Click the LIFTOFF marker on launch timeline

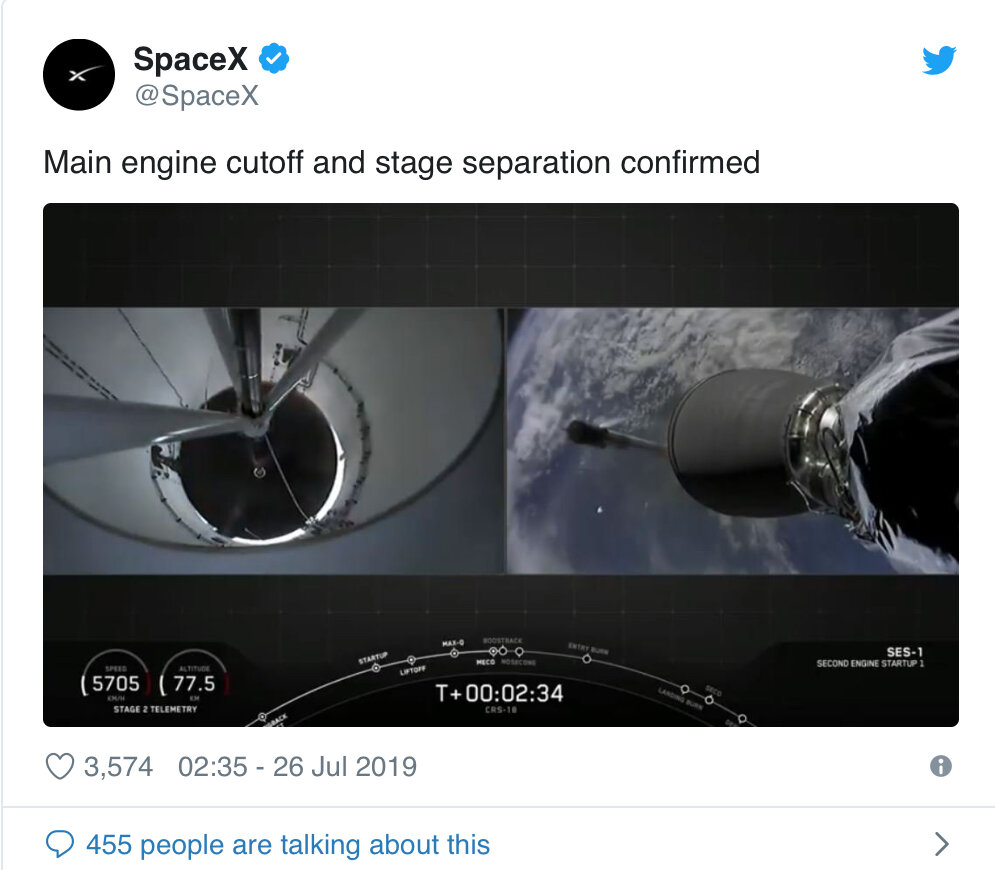[x=411, y=662]
